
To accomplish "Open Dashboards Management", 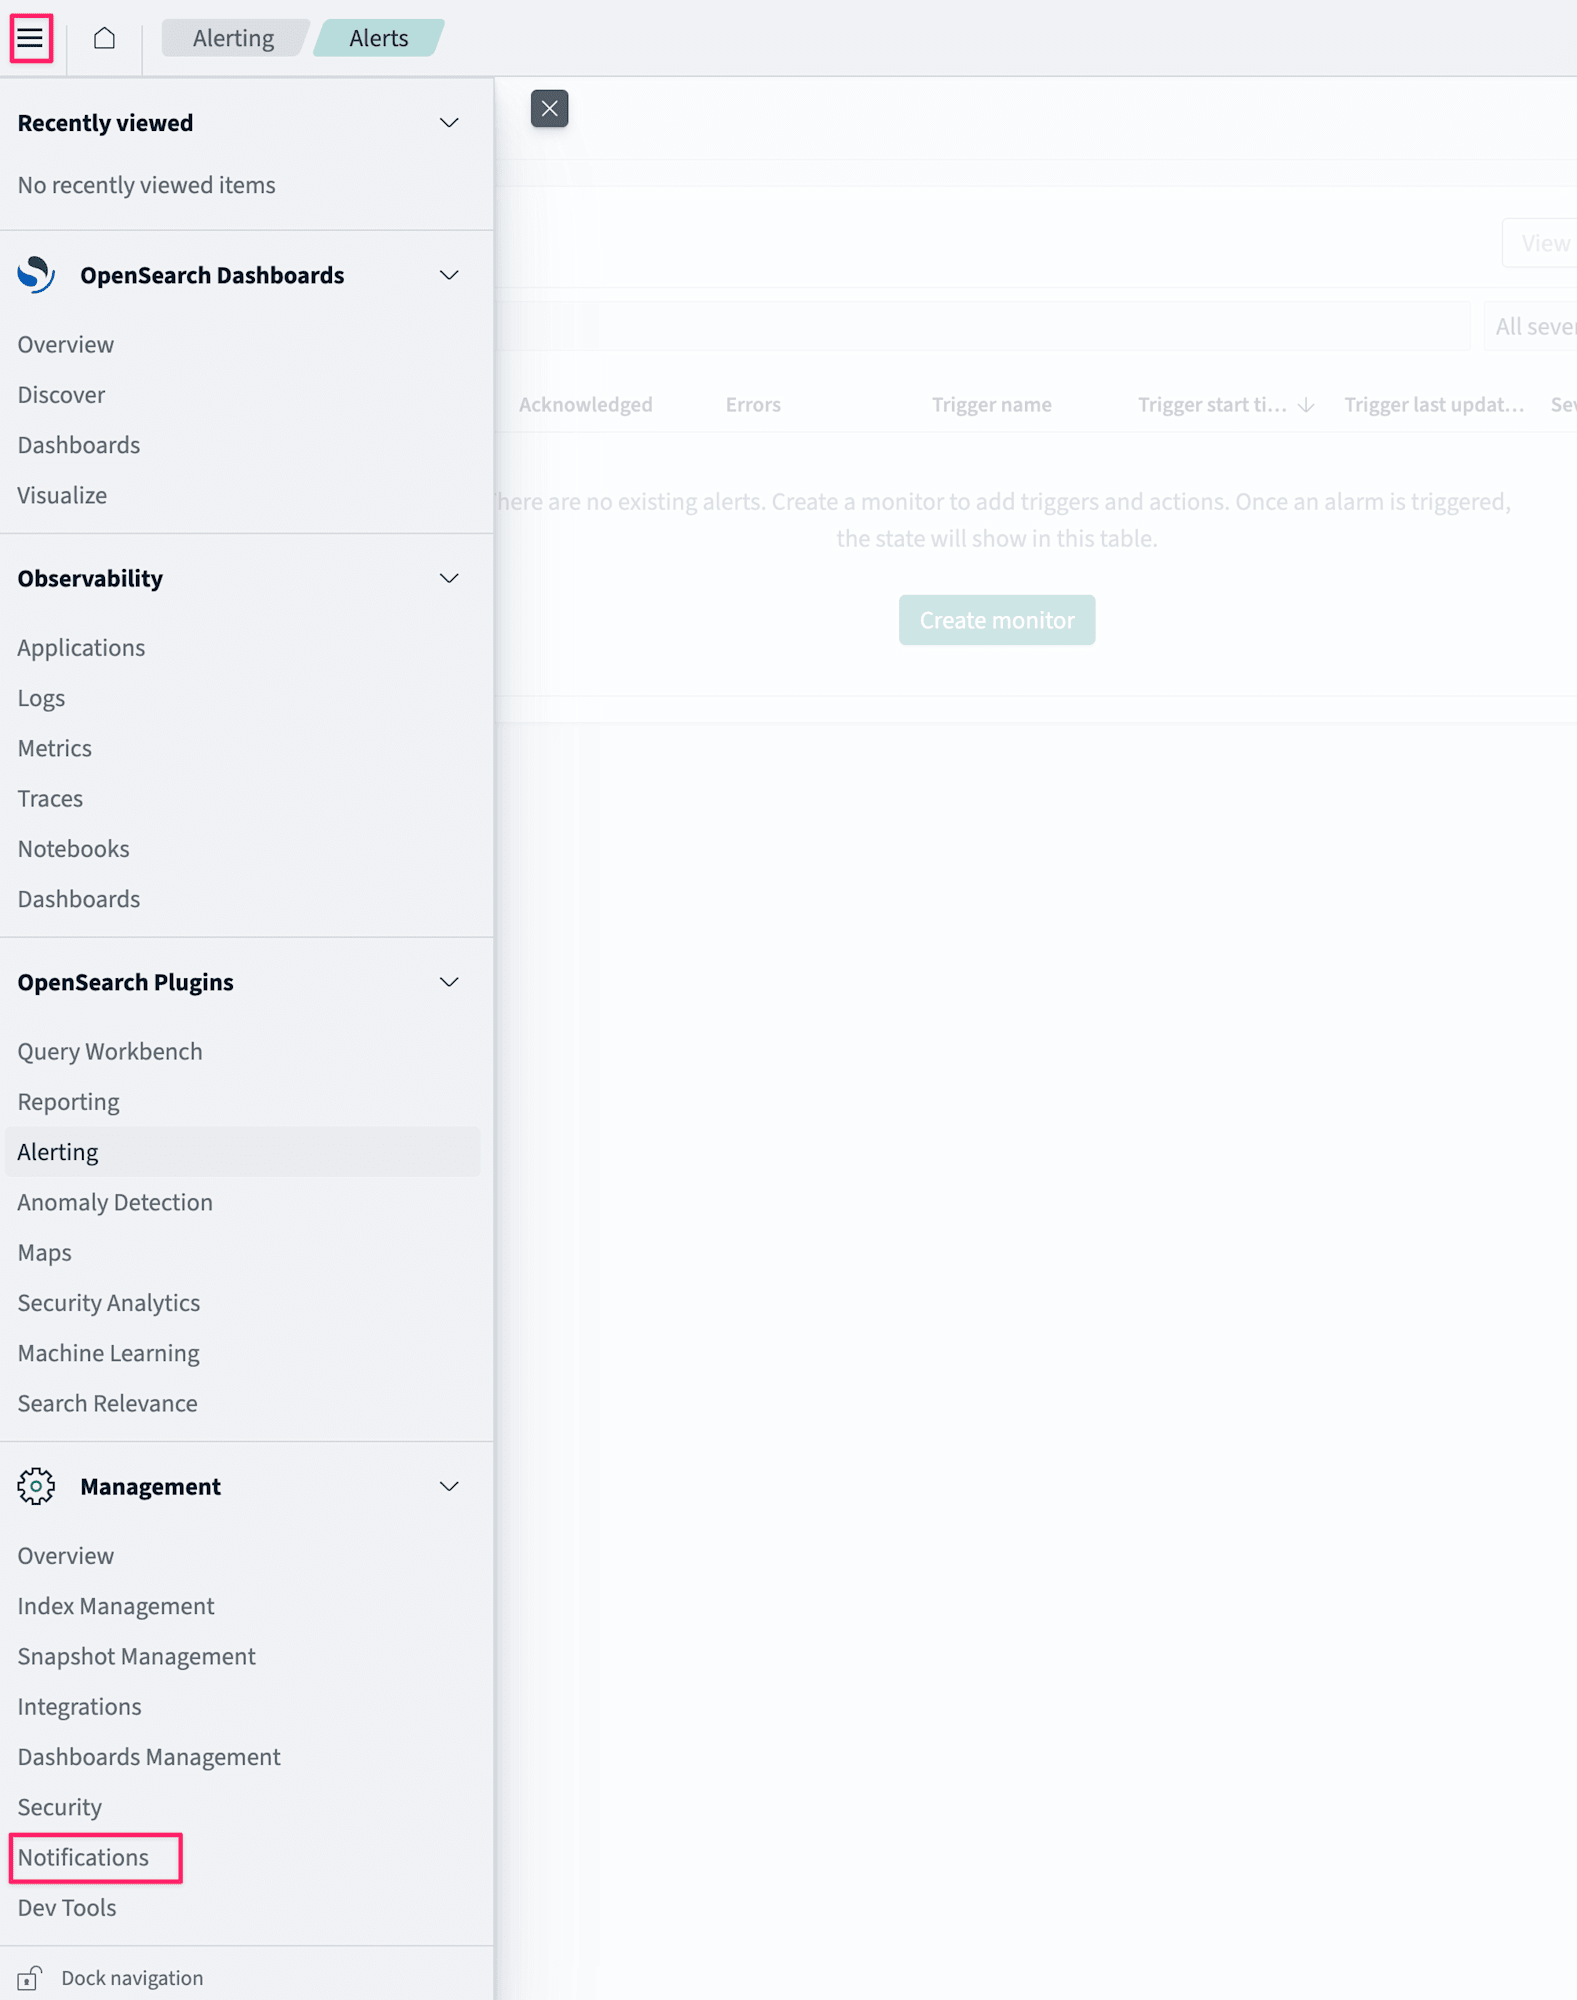I will [149, 1756].
